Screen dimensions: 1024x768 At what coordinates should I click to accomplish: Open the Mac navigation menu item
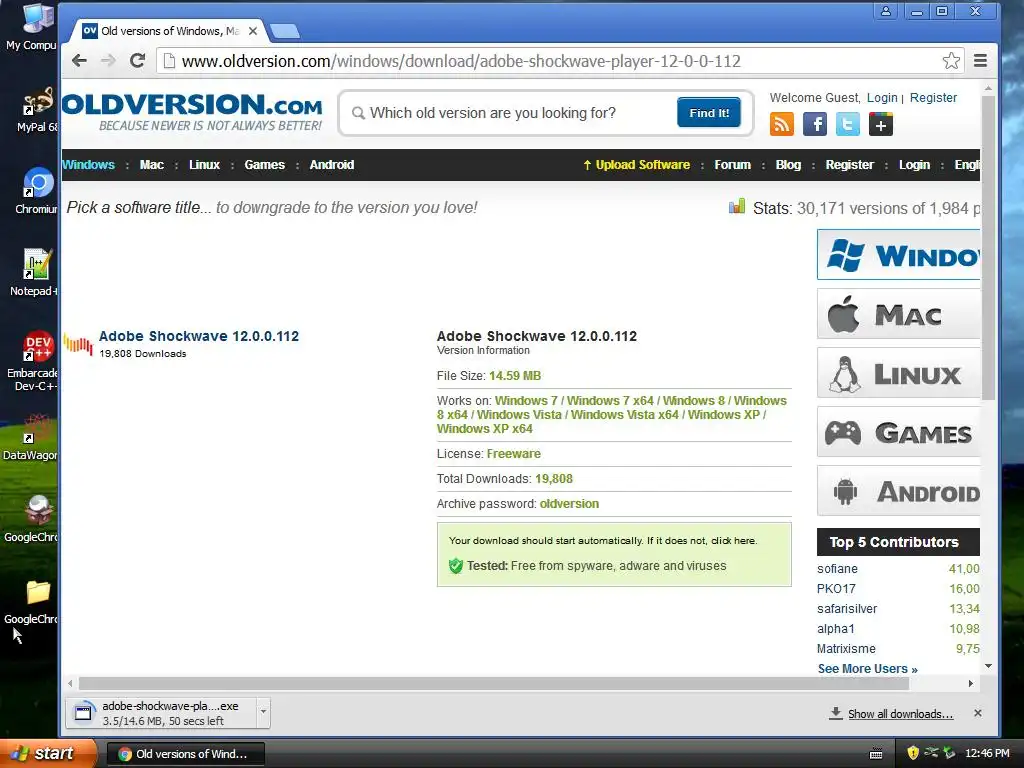click(152, 165)
